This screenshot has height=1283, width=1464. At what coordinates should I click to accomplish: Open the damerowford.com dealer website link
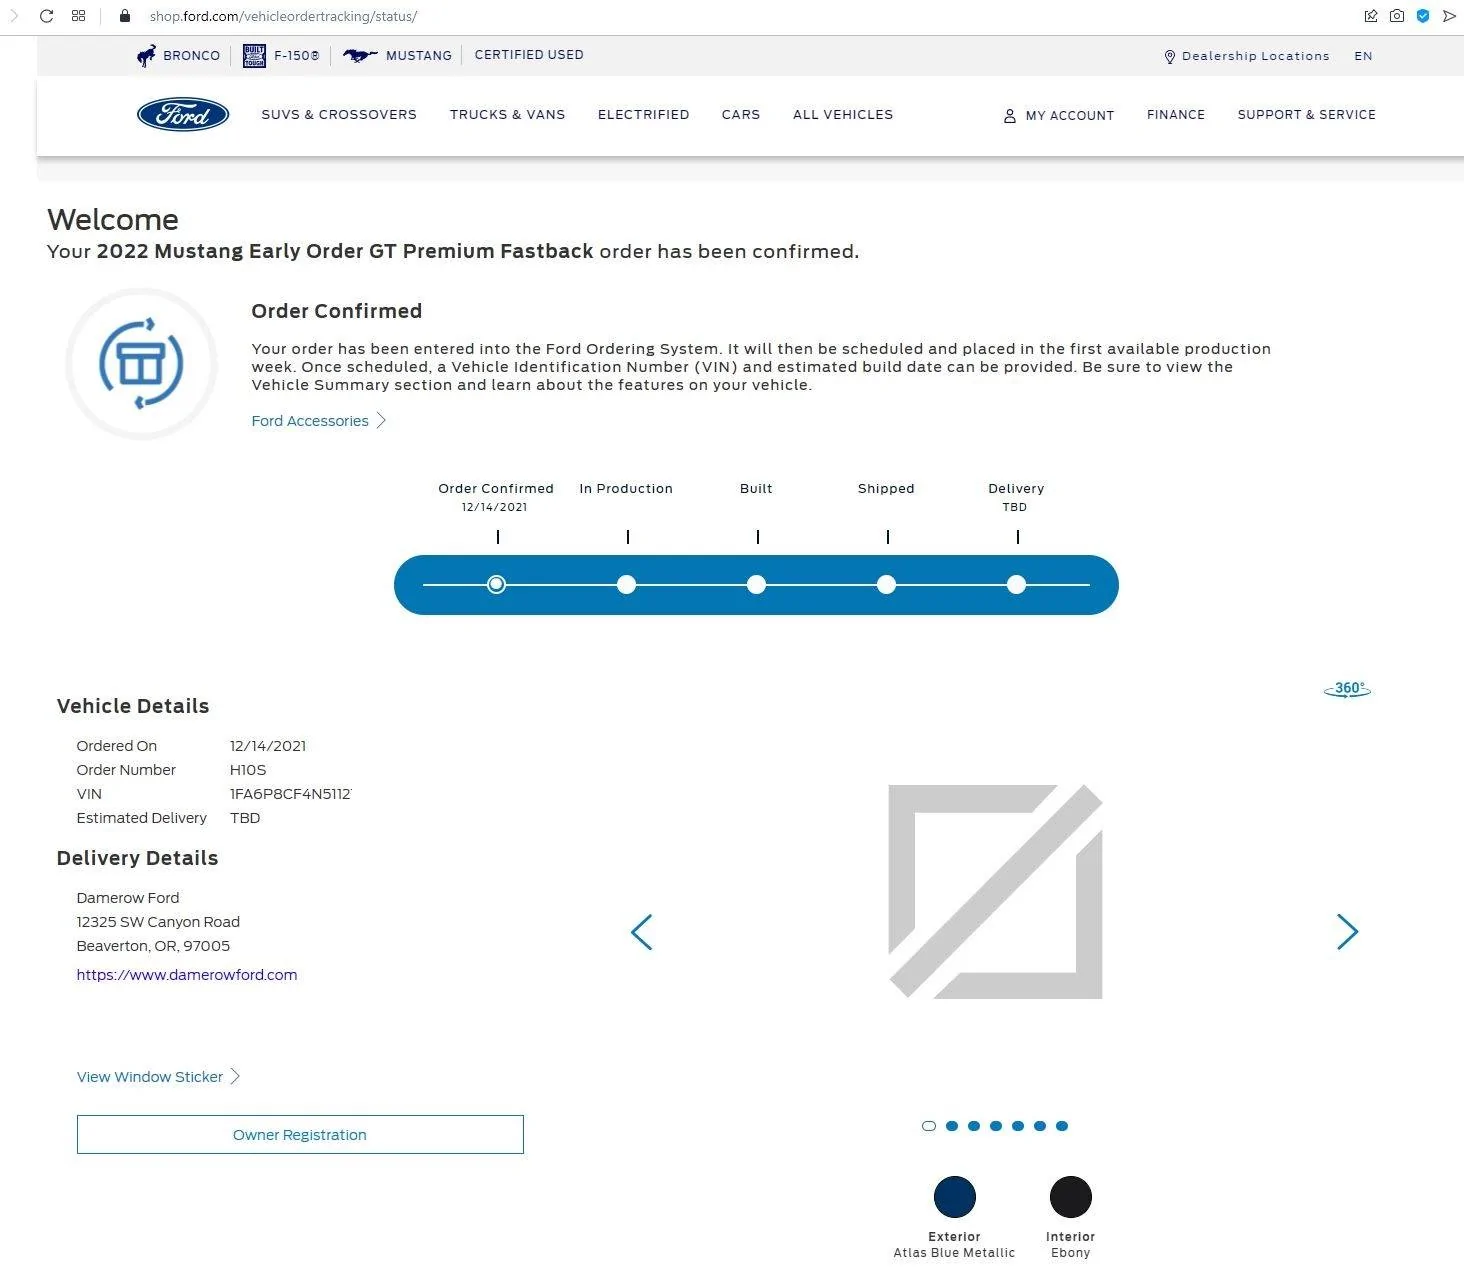(x=187, y=975)
